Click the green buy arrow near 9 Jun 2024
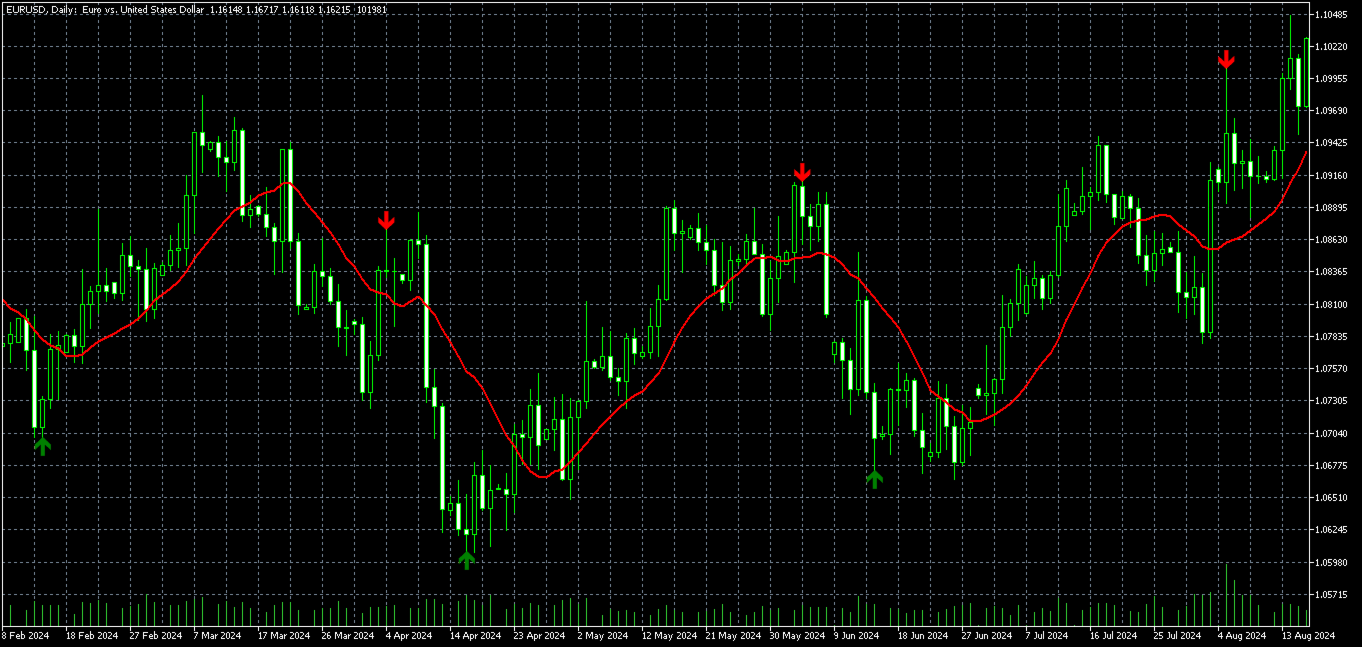 876,479
